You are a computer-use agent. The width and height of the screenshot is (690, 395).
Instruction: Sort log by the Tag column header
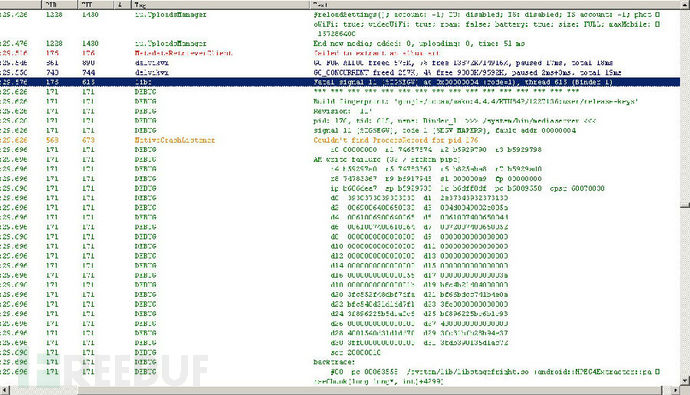220,4
